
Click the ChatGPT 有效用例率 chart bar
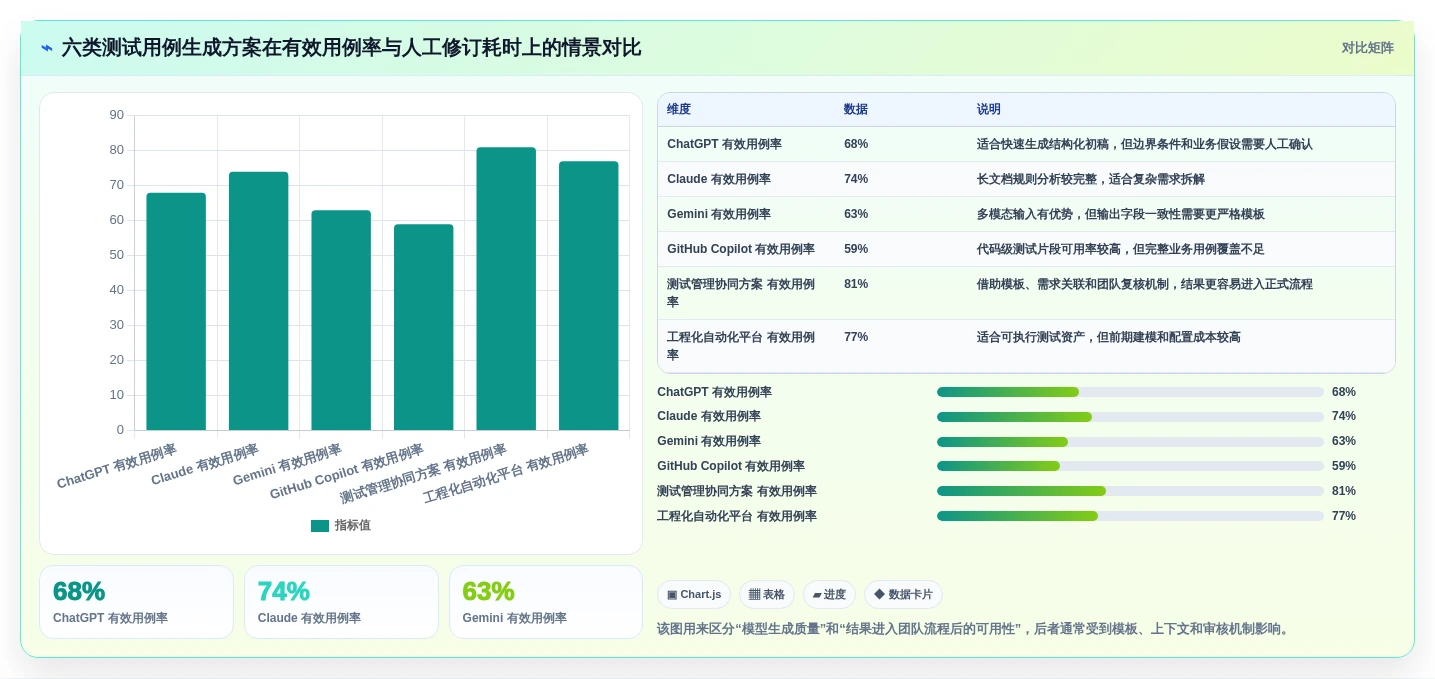pyautogui.click(x=176, y=312)
